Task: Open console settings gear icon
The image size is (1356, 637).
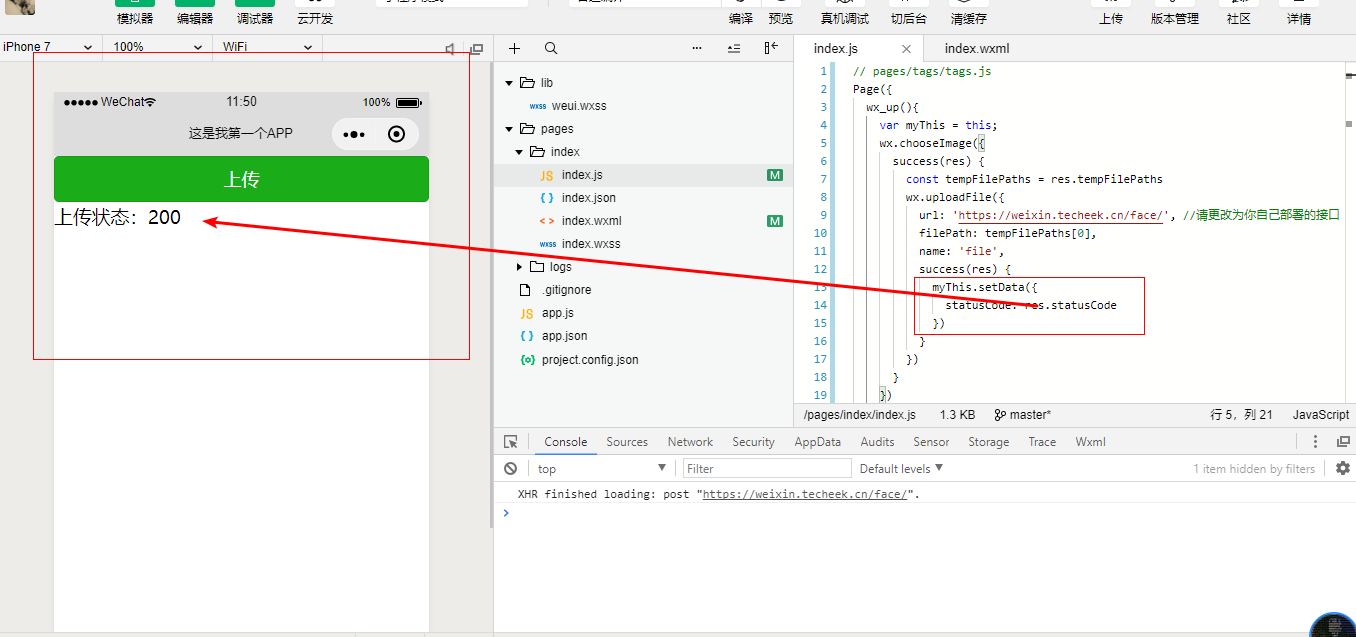Action: coord(1342,468)
